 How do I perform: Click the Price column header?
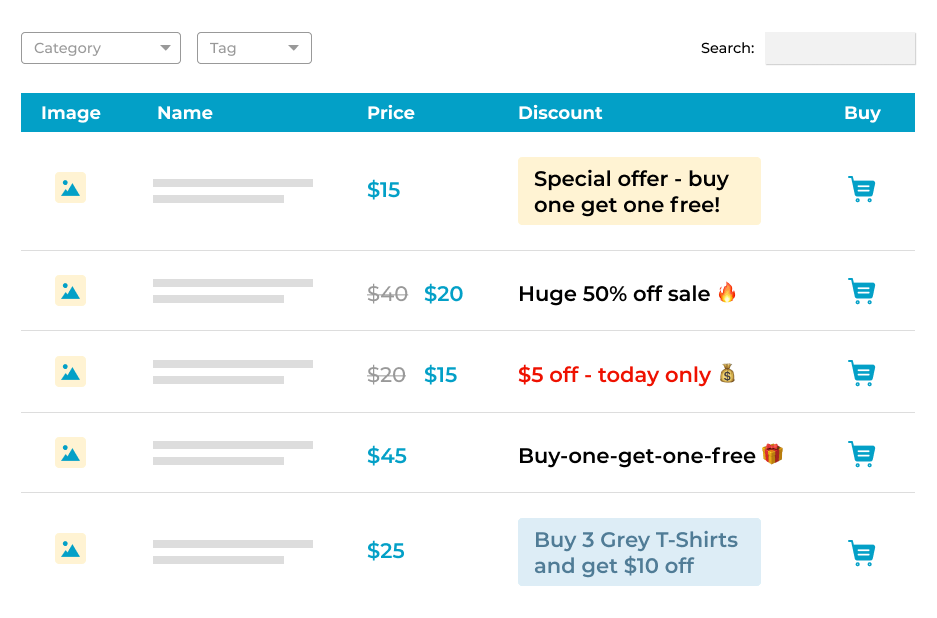pyautogui.click(x=390, y=112)
